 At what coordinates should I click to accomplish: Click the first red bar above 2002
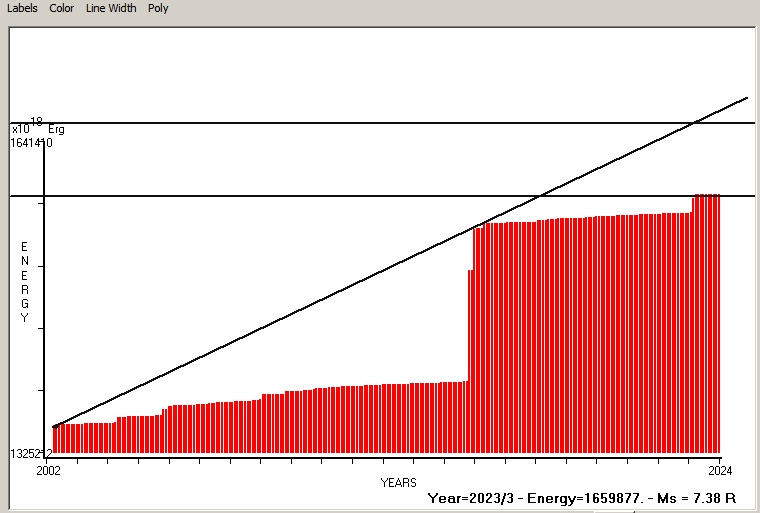[55, 440]
